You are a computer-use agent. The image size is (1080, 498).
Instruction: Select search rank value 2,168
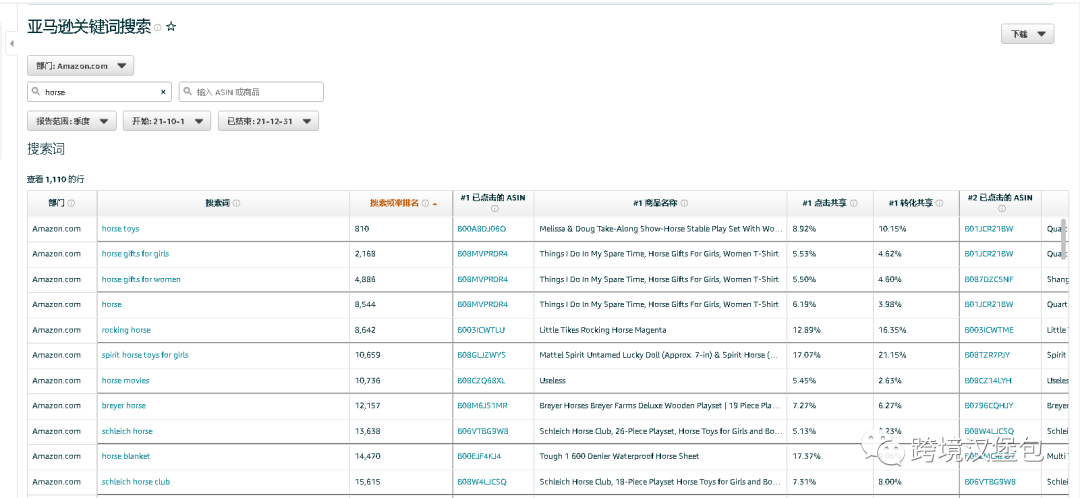pyautogui.click(x=364, y=254)
